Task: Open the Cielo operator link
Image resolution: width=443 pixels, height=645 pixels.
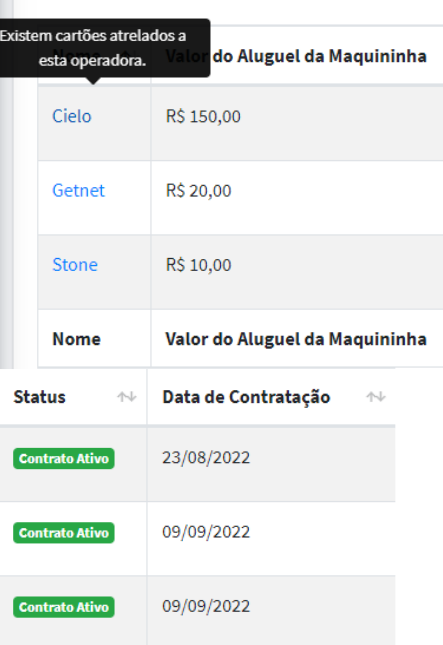Action: [72, 116]
